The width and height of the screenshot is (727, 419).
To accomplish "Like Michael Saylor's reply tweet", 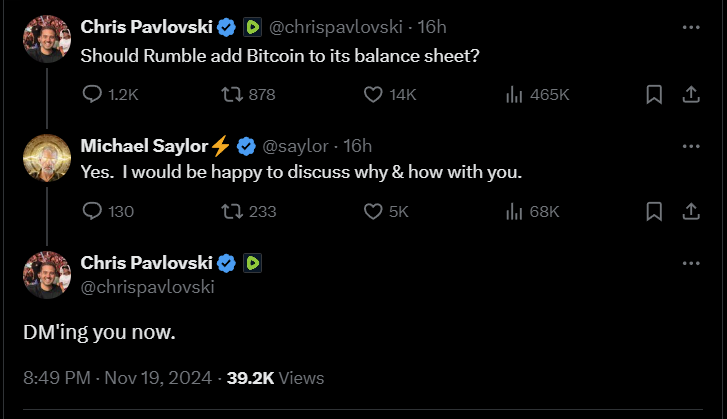I will [373, 211].
